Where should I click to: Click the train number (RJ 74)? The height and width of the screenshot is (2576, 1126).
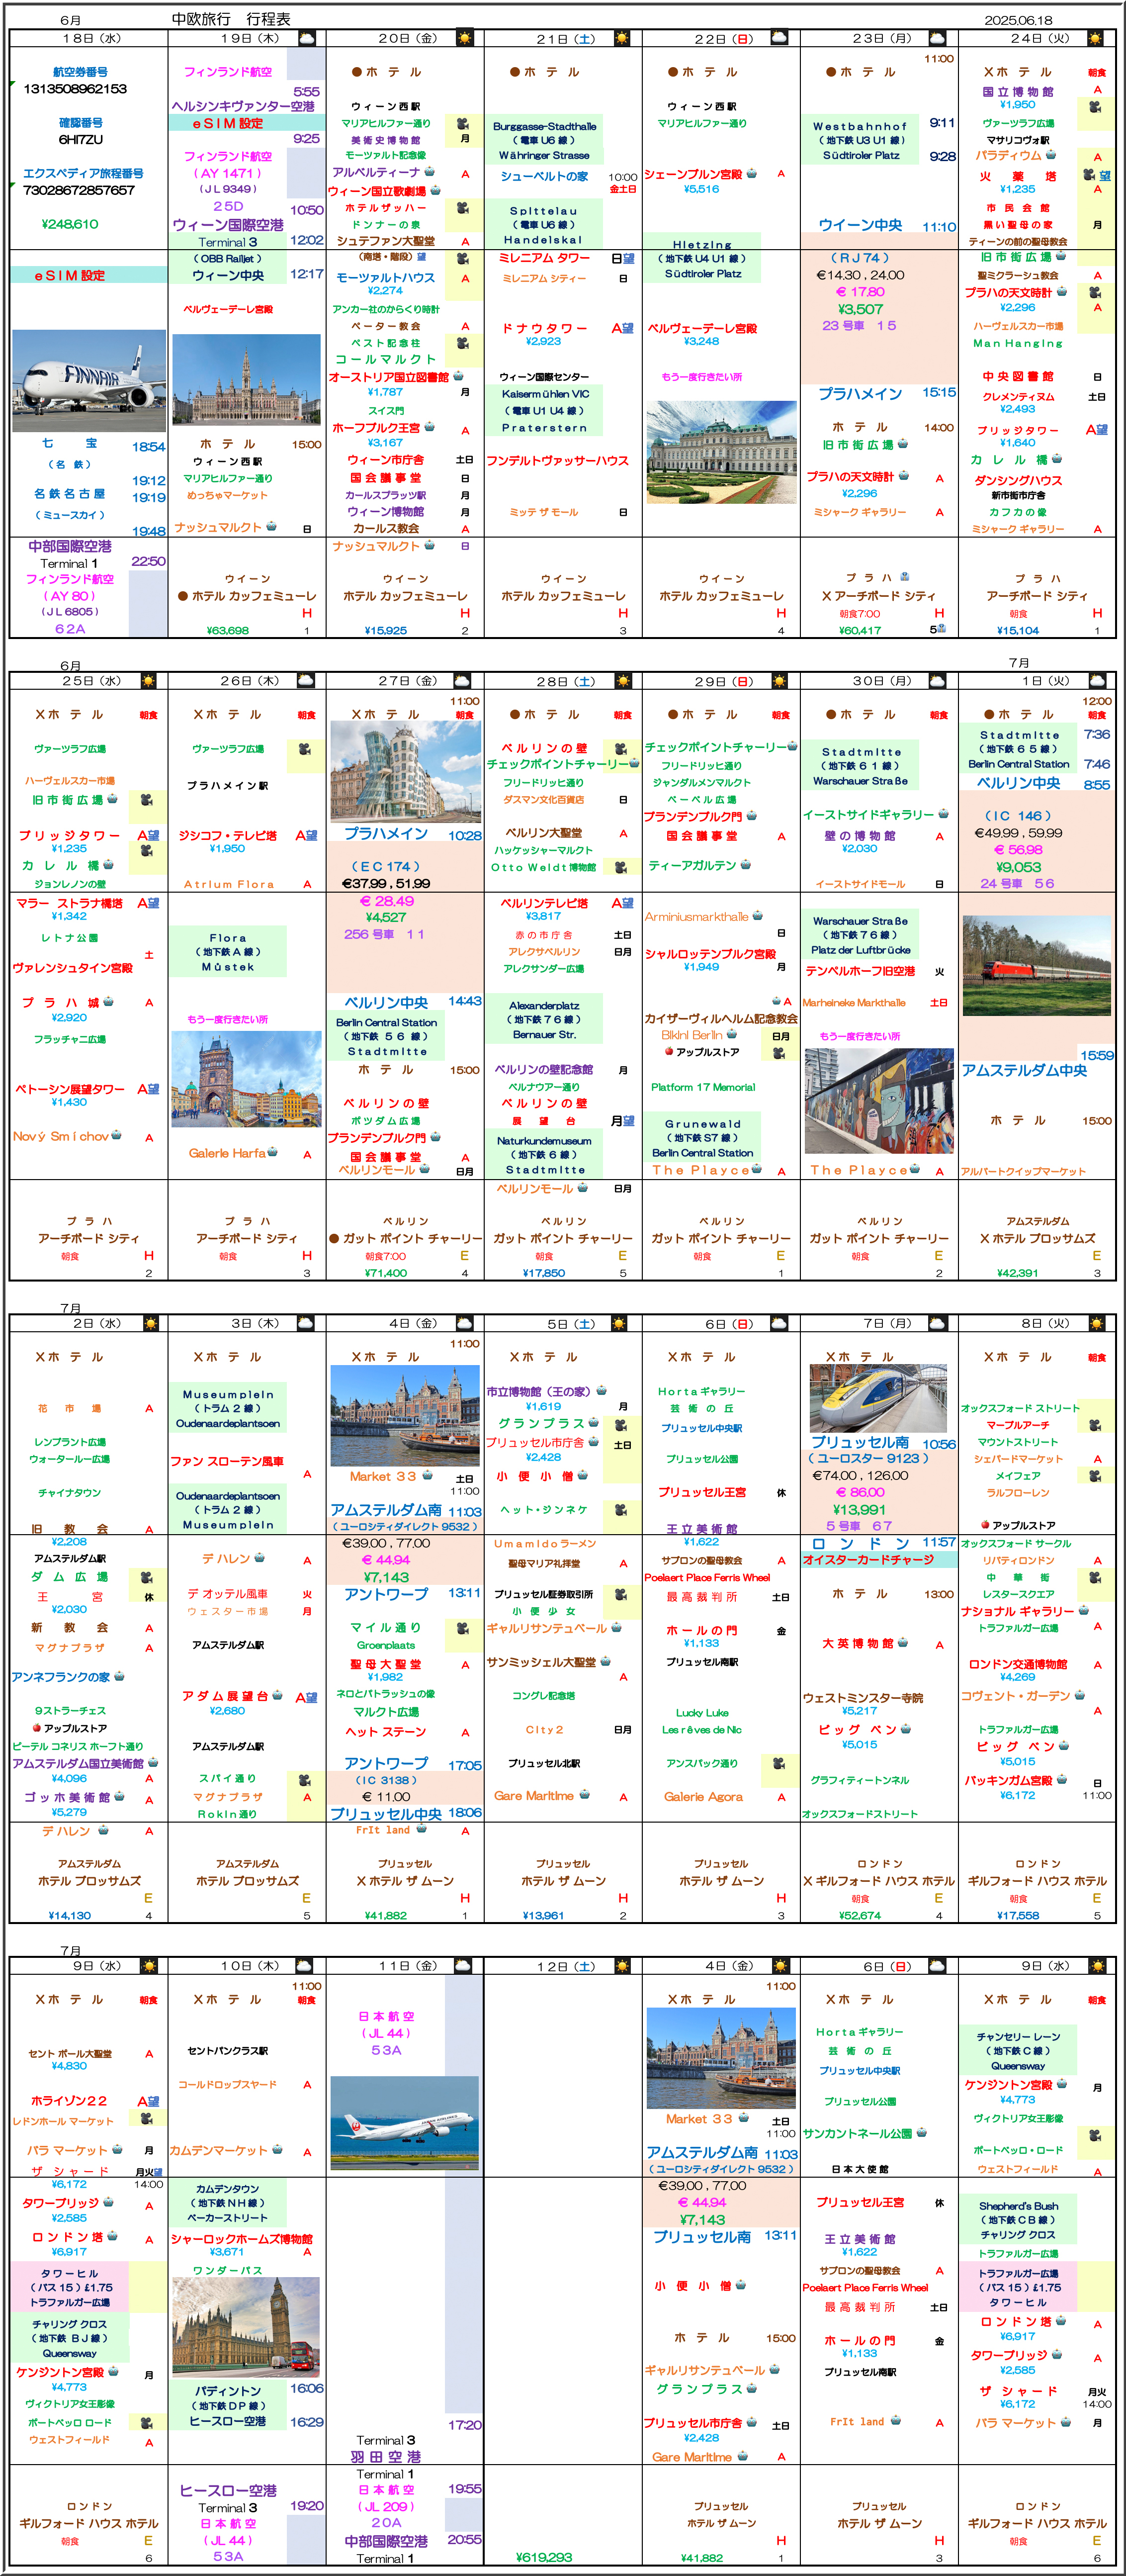tap(859, 258)
